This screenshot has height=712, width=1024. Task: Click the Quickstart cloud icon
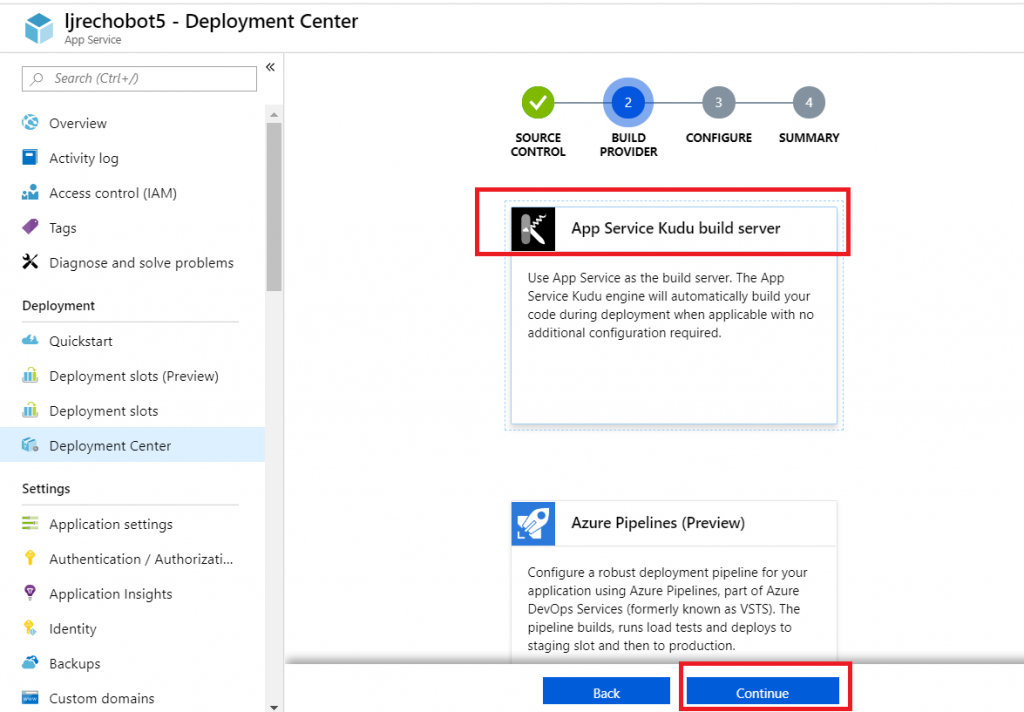tap(30, 340)
